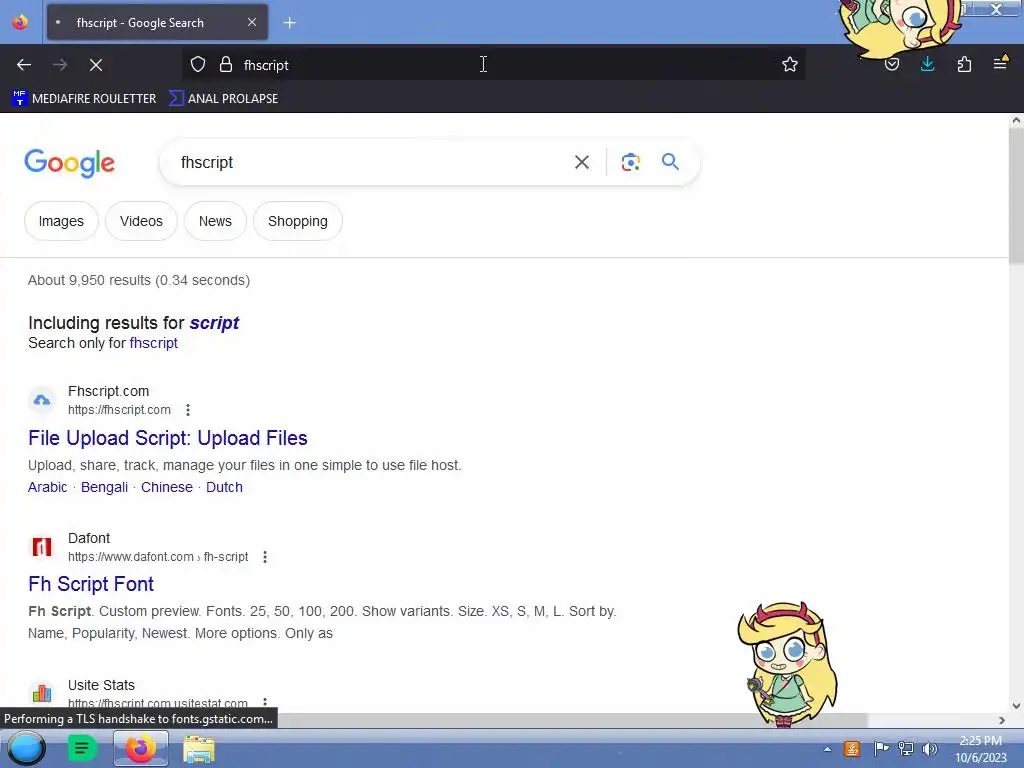
Task: Click the Java update tray icon
Action: pyautogui.click(x=852, y=749)
